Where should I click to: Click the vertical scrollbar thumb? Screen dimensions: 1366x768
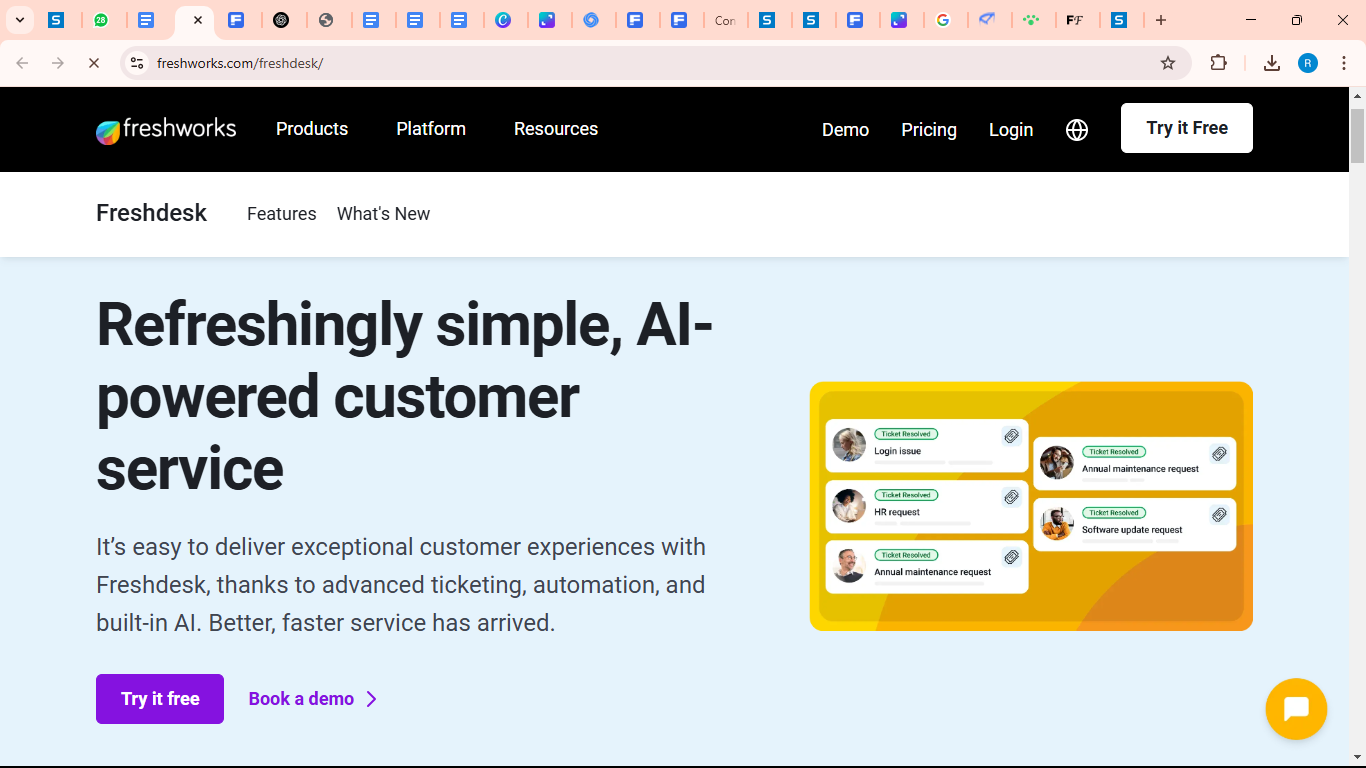1357,134
